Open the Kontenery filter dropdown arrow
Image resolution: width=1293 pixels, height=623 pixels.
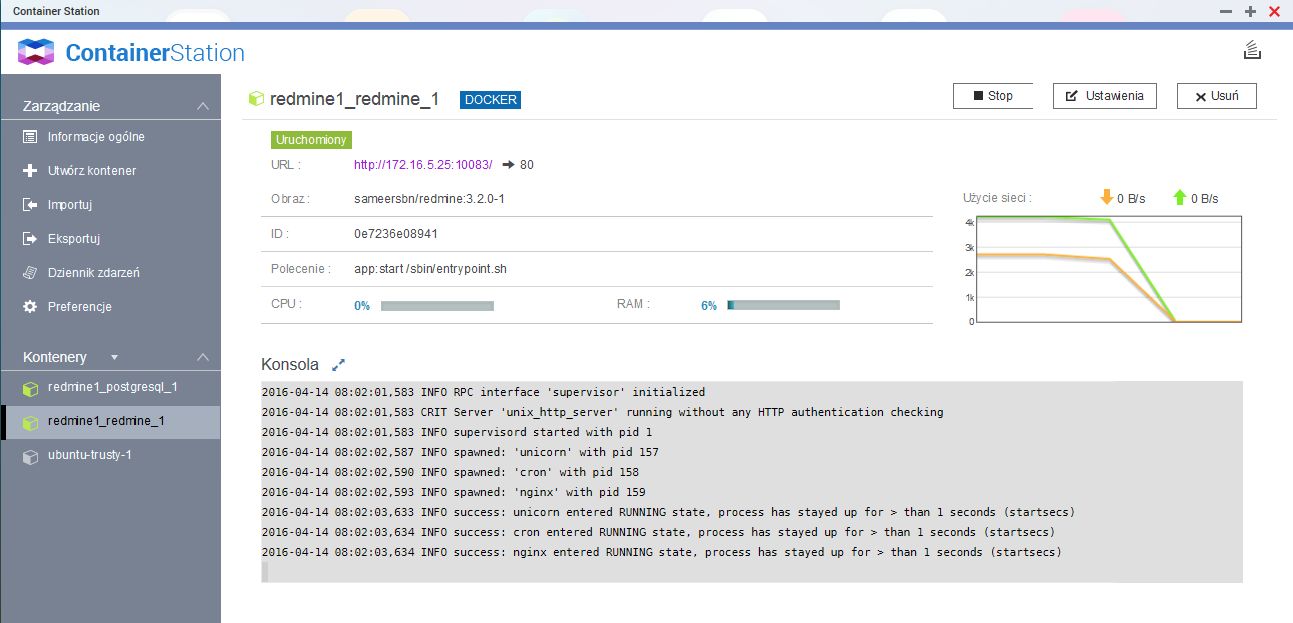click(x=114, y=357)
